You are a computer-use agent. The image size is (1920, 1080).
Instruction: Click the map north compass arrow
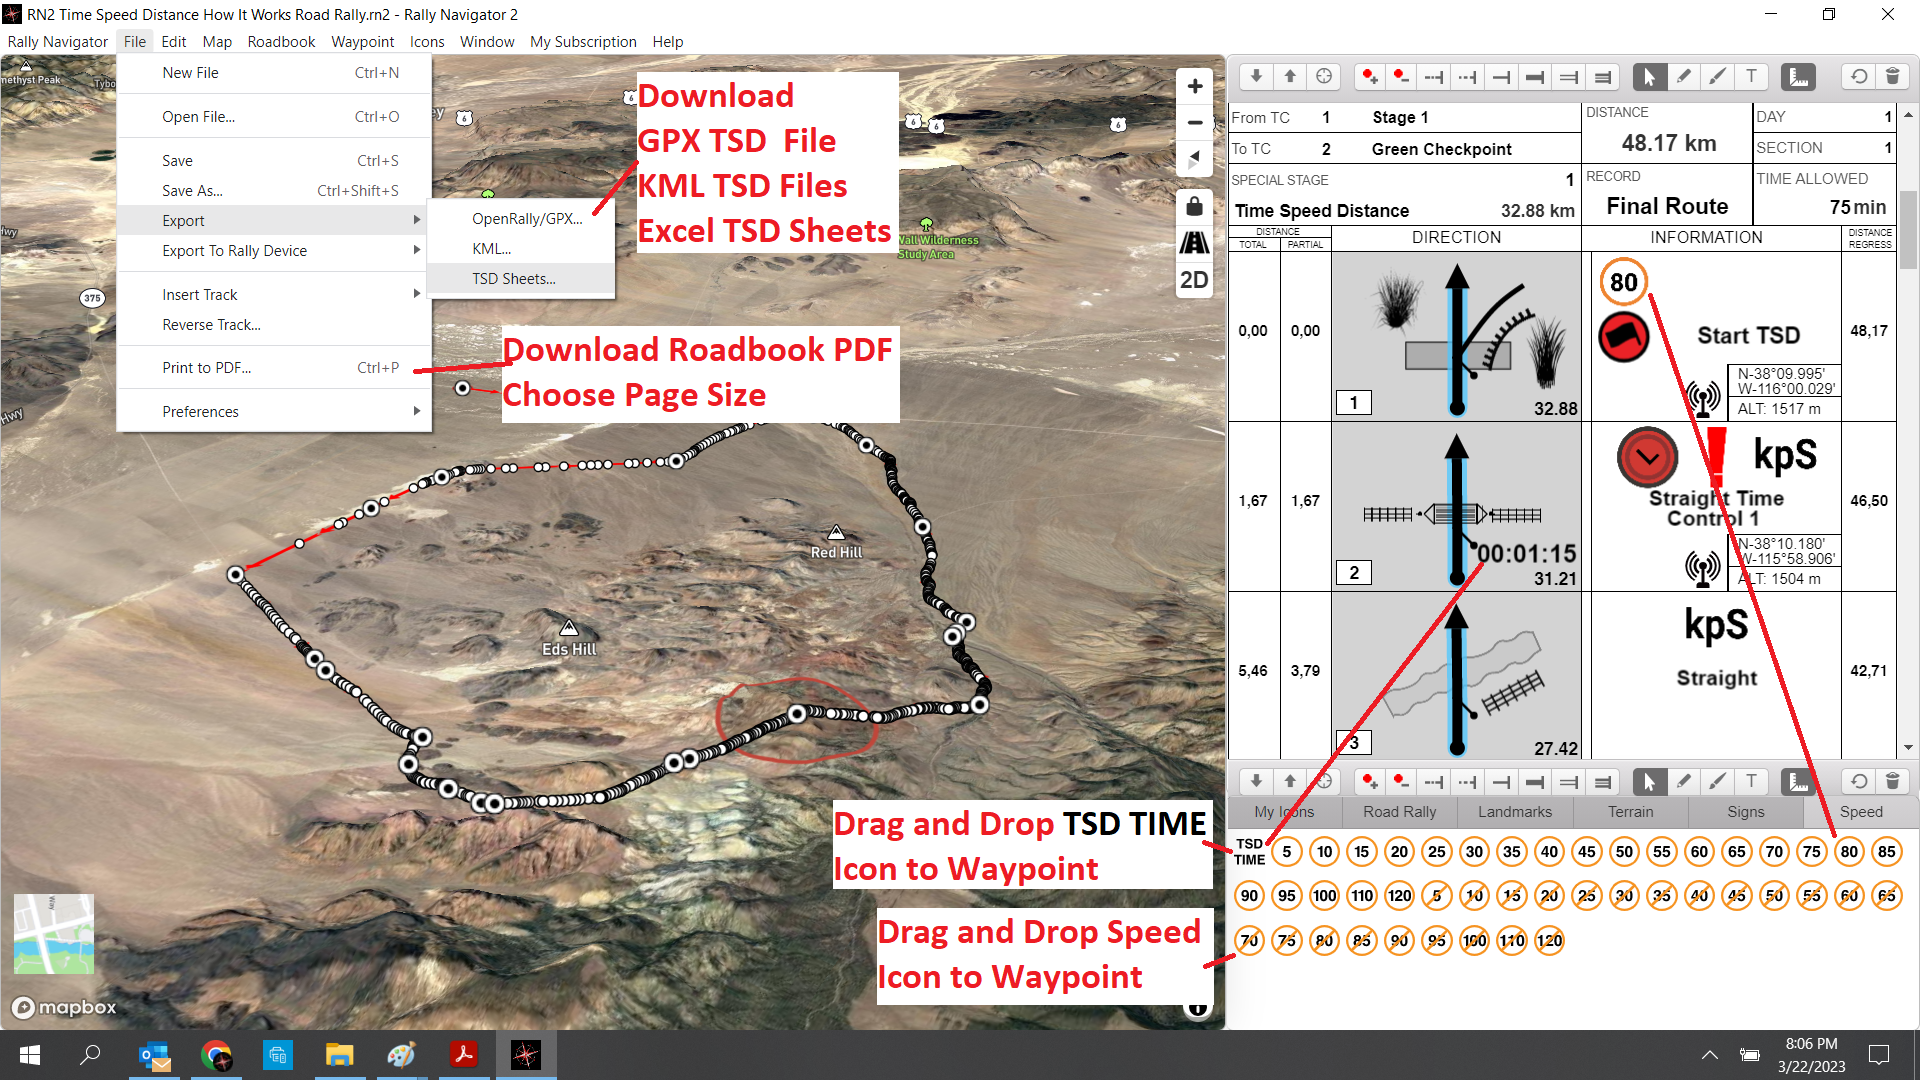[1195, 159]
